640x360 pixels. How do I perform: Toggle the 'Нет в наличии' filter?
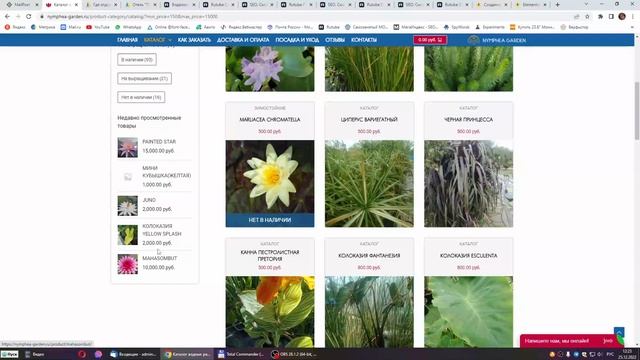click(141, 97)
